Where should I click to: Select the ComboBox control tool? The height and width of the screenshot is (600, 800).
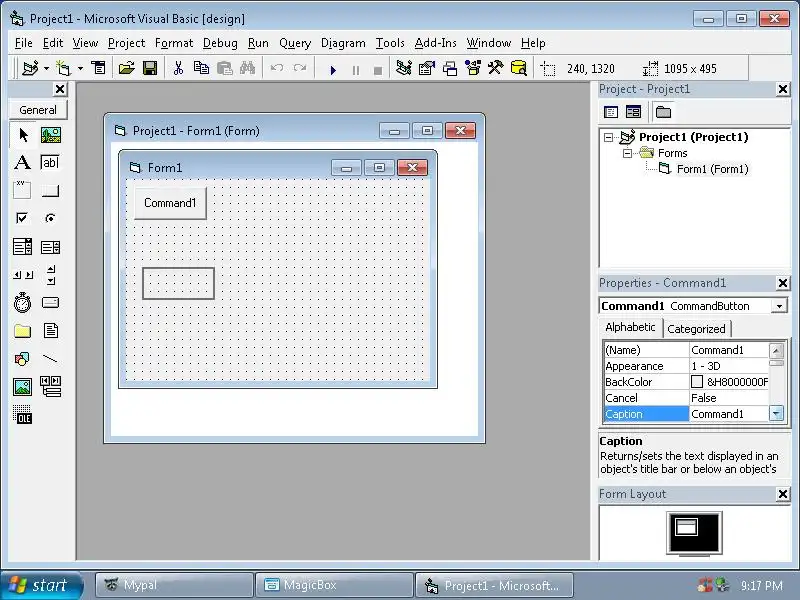pyautogui.click(x=22, y=247)
